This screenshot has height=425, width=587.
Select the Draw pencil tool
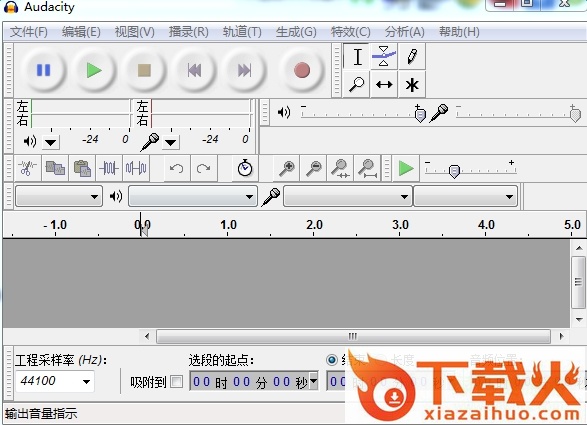tap(412, 57)
